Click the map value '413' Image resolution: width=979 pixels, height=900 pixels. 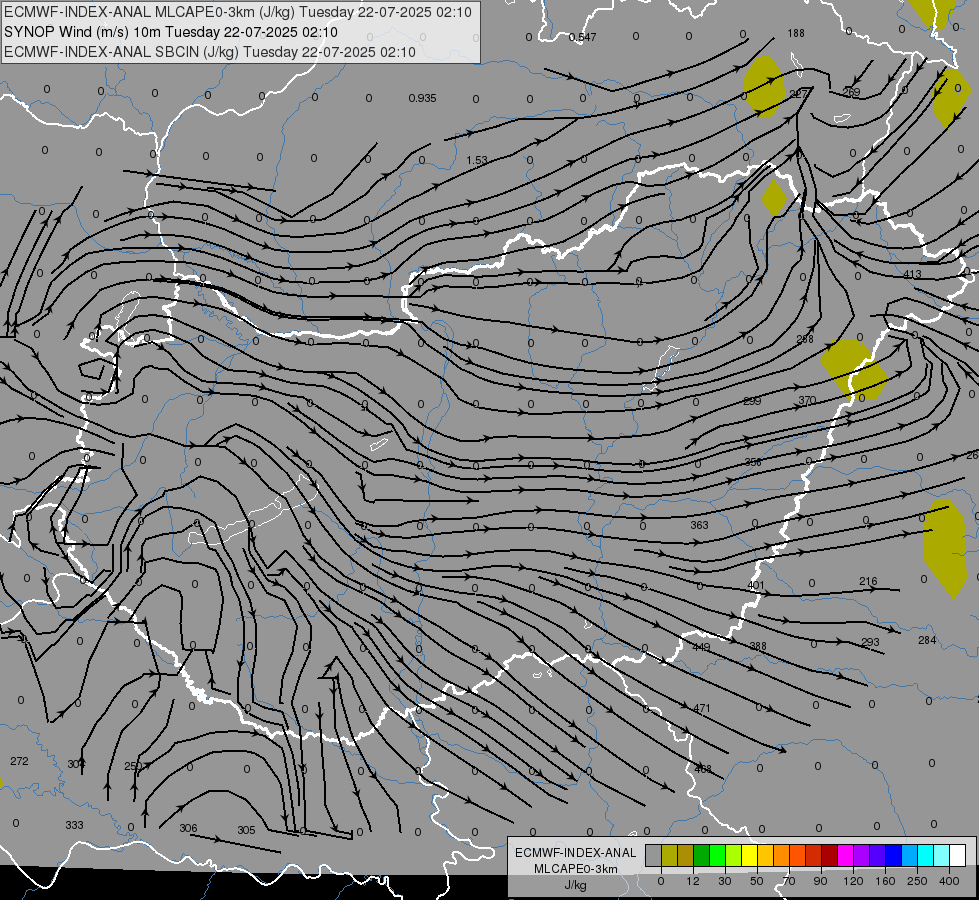[912, 274]
